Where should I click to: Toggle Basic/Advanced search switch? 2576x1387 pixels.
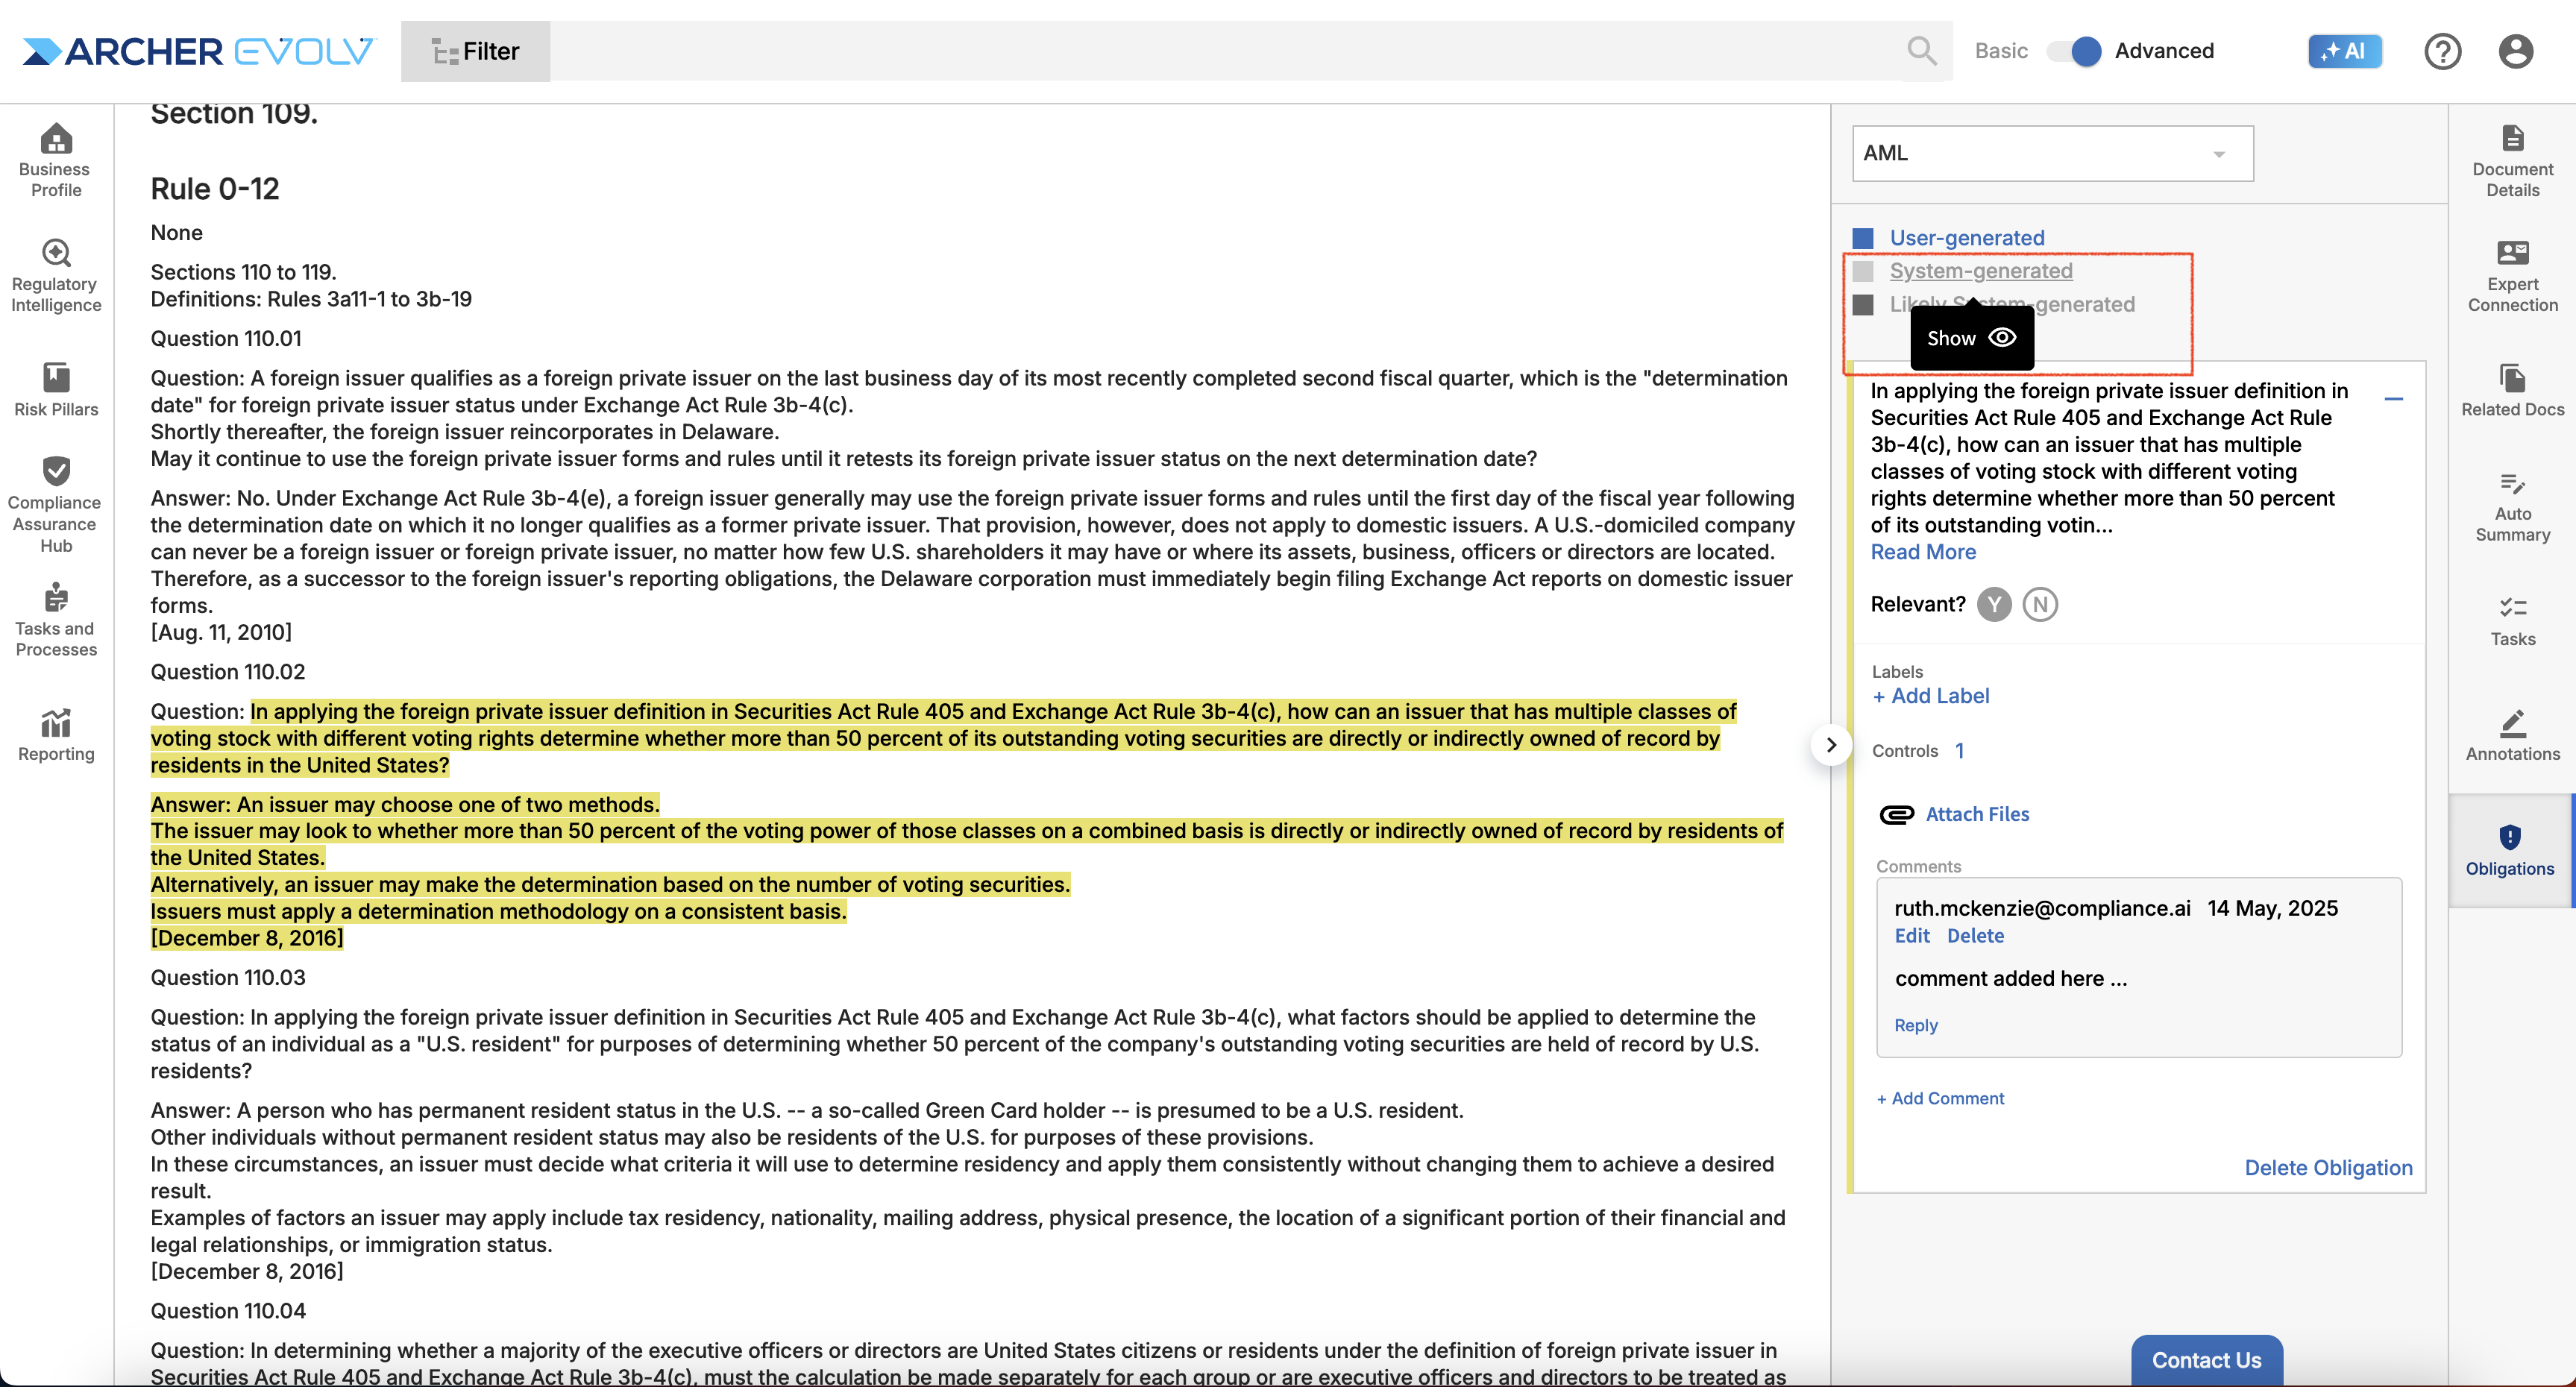point(2074,50)
